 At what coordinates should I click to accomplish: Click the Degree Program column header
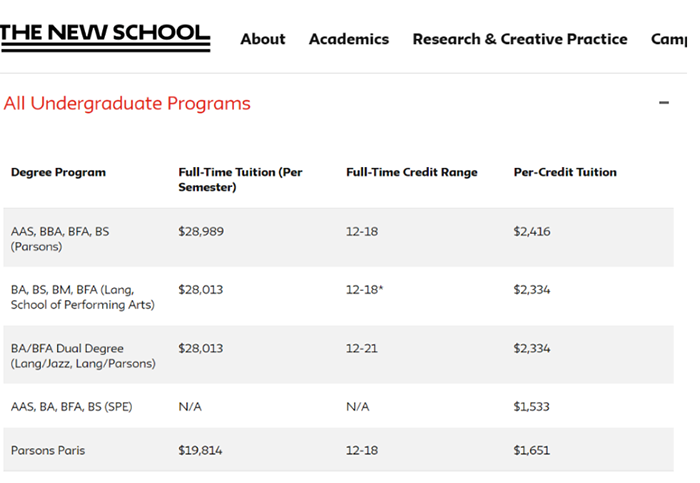[58, 172]
